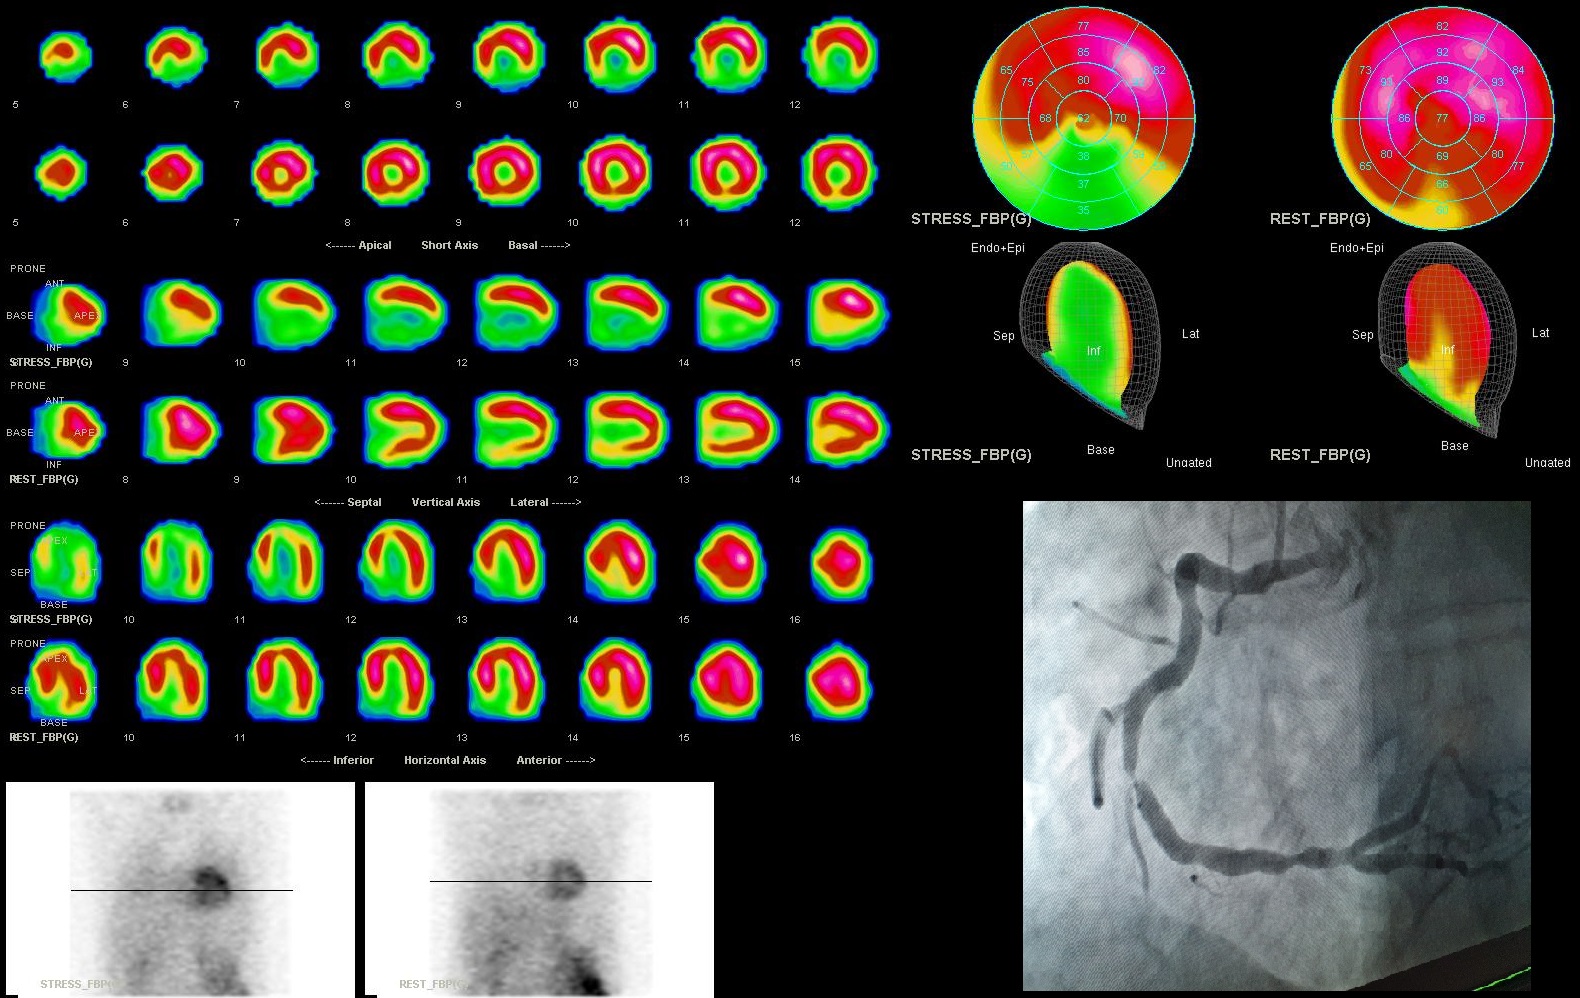Viewport: 1580px width, 998px height.
Task: Click segment value 38 on stress polar map
Action: [1083, 157]
